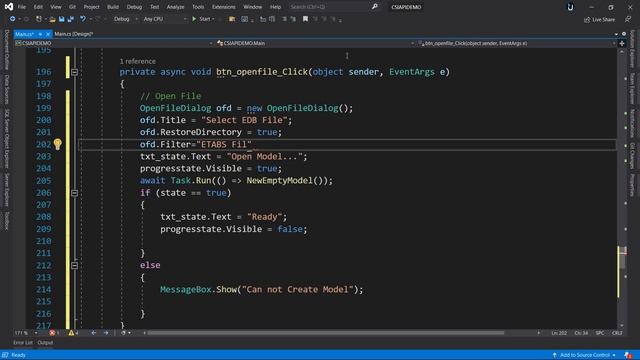Click the feedback icon beside Live Share

pyautogui.click(x=627, y=19)
